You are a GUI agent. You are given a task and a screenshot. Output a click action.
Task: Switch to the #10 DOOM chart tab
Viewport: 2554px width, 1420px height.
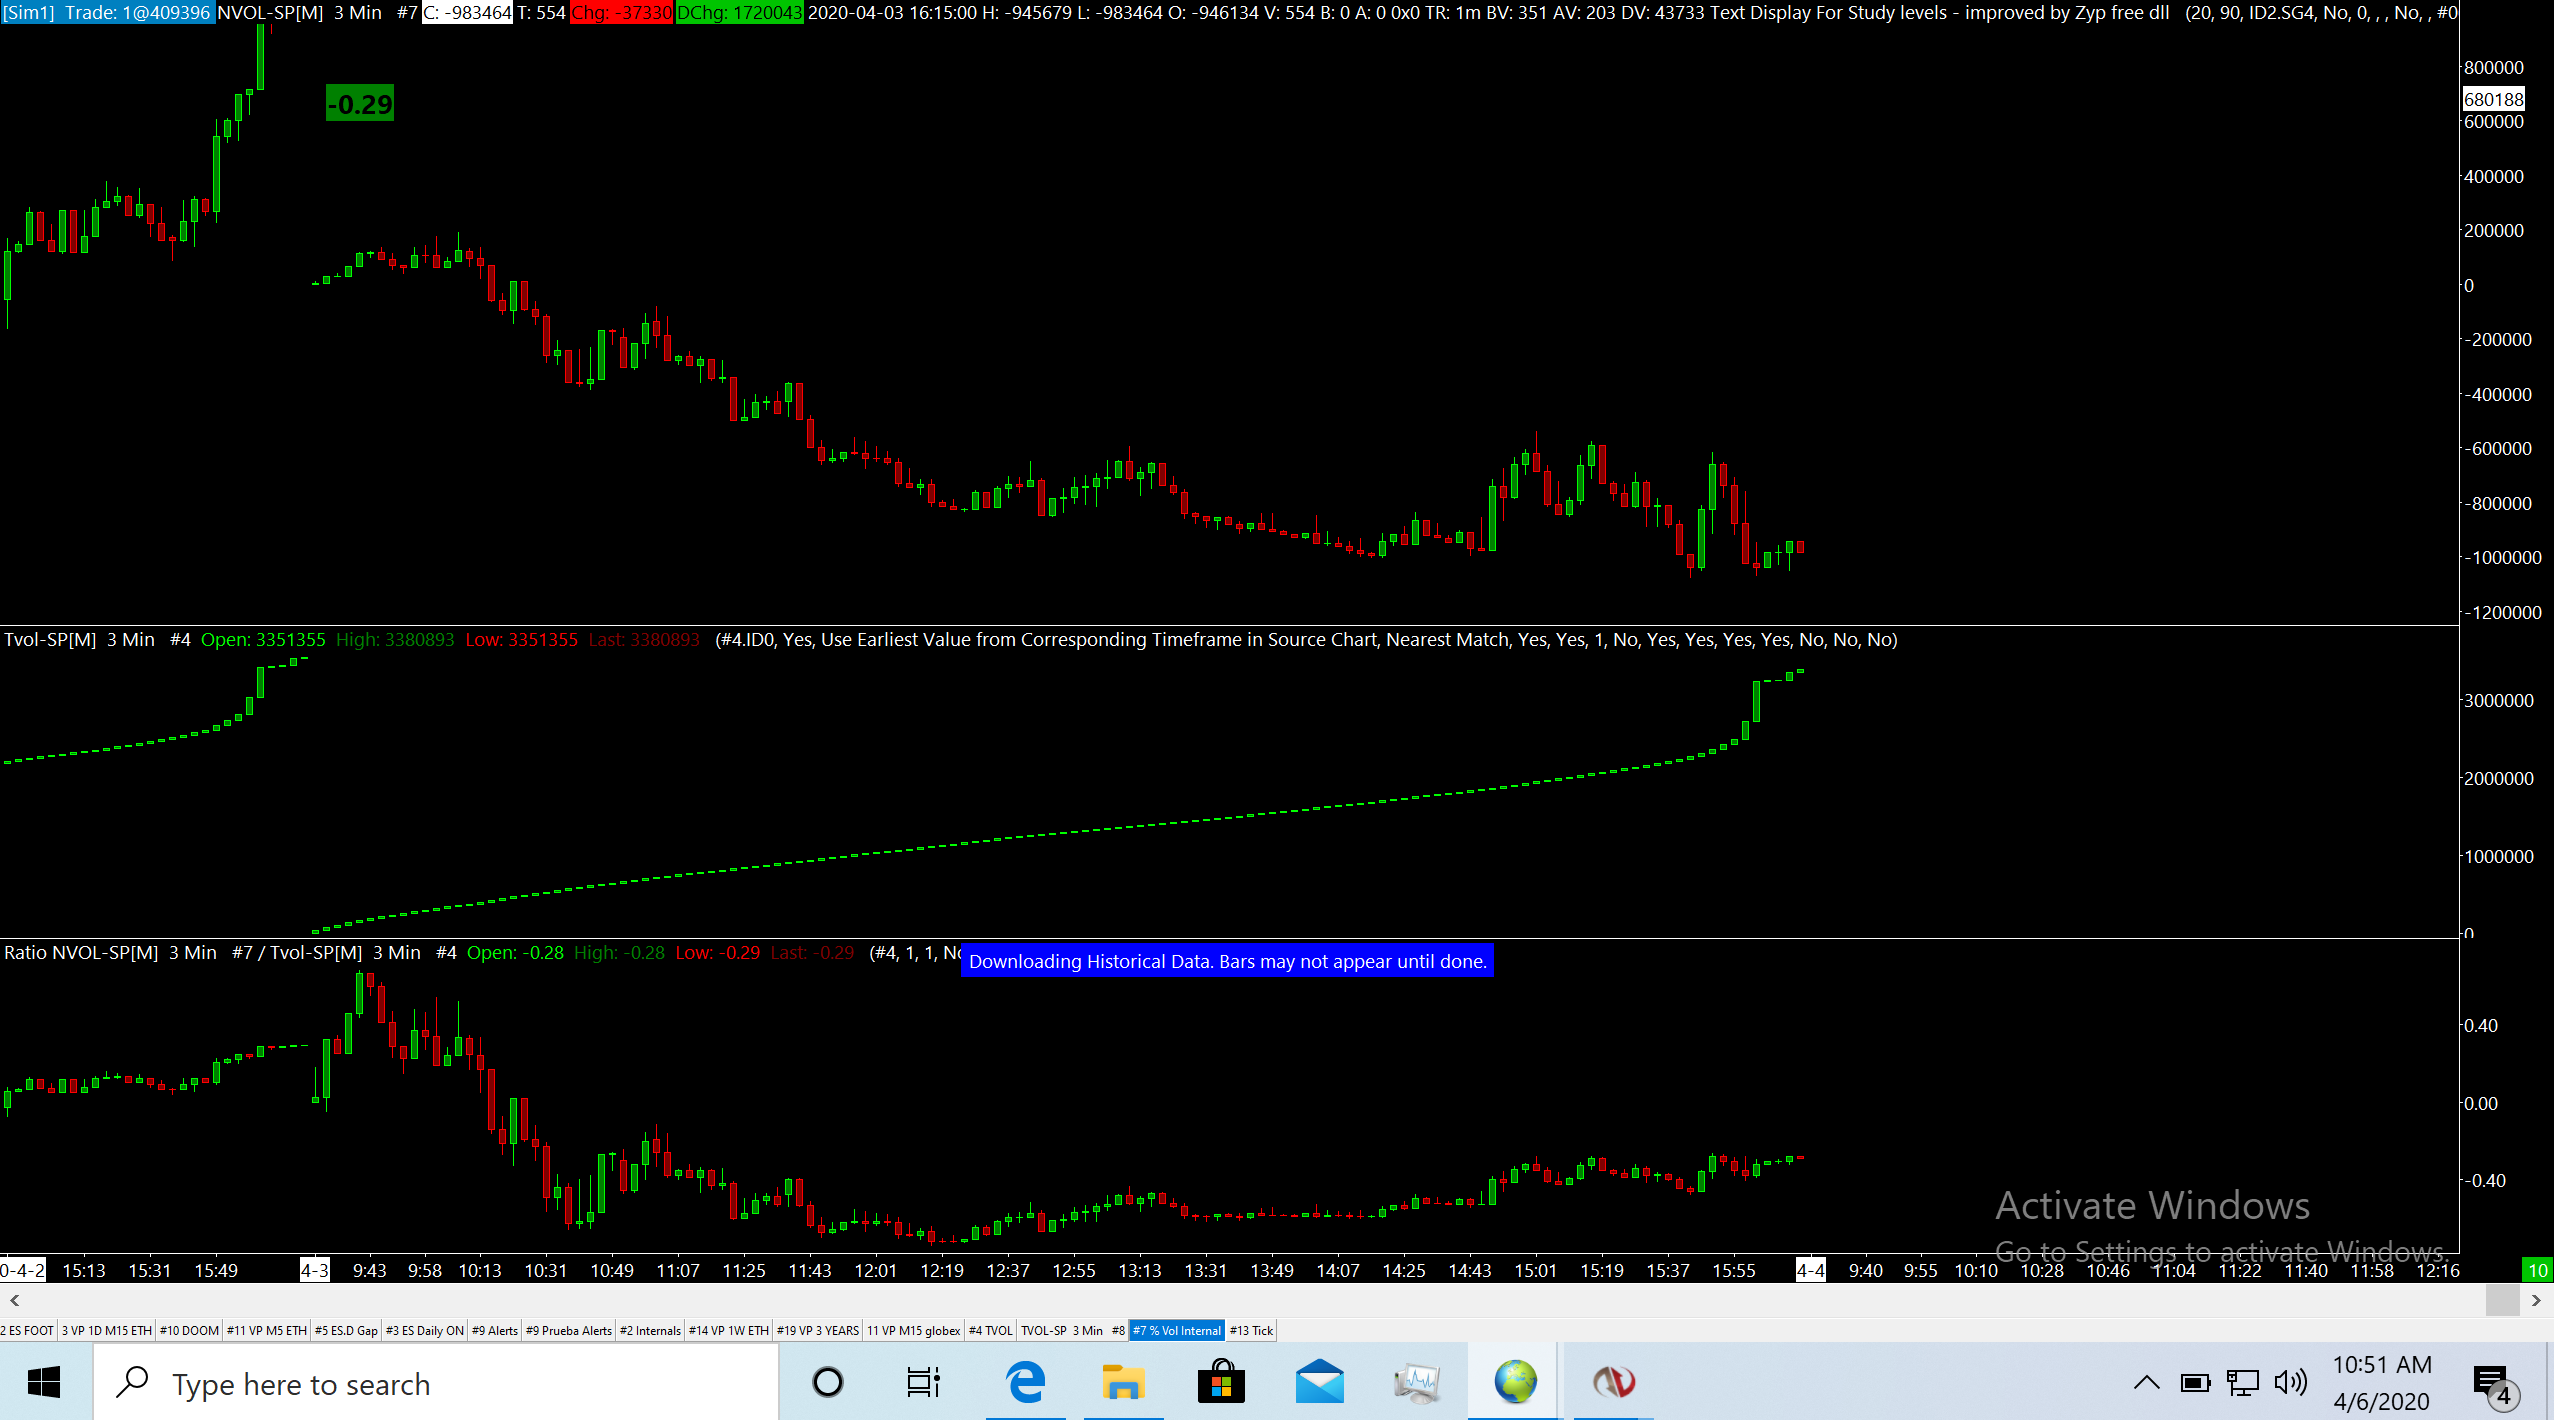(188, 1330)
